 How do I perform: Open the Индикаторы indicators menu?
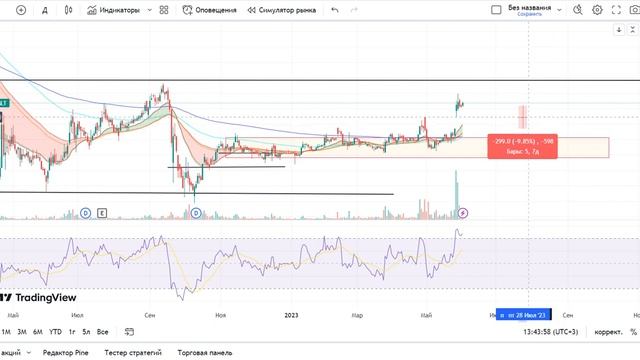[113, 10]
